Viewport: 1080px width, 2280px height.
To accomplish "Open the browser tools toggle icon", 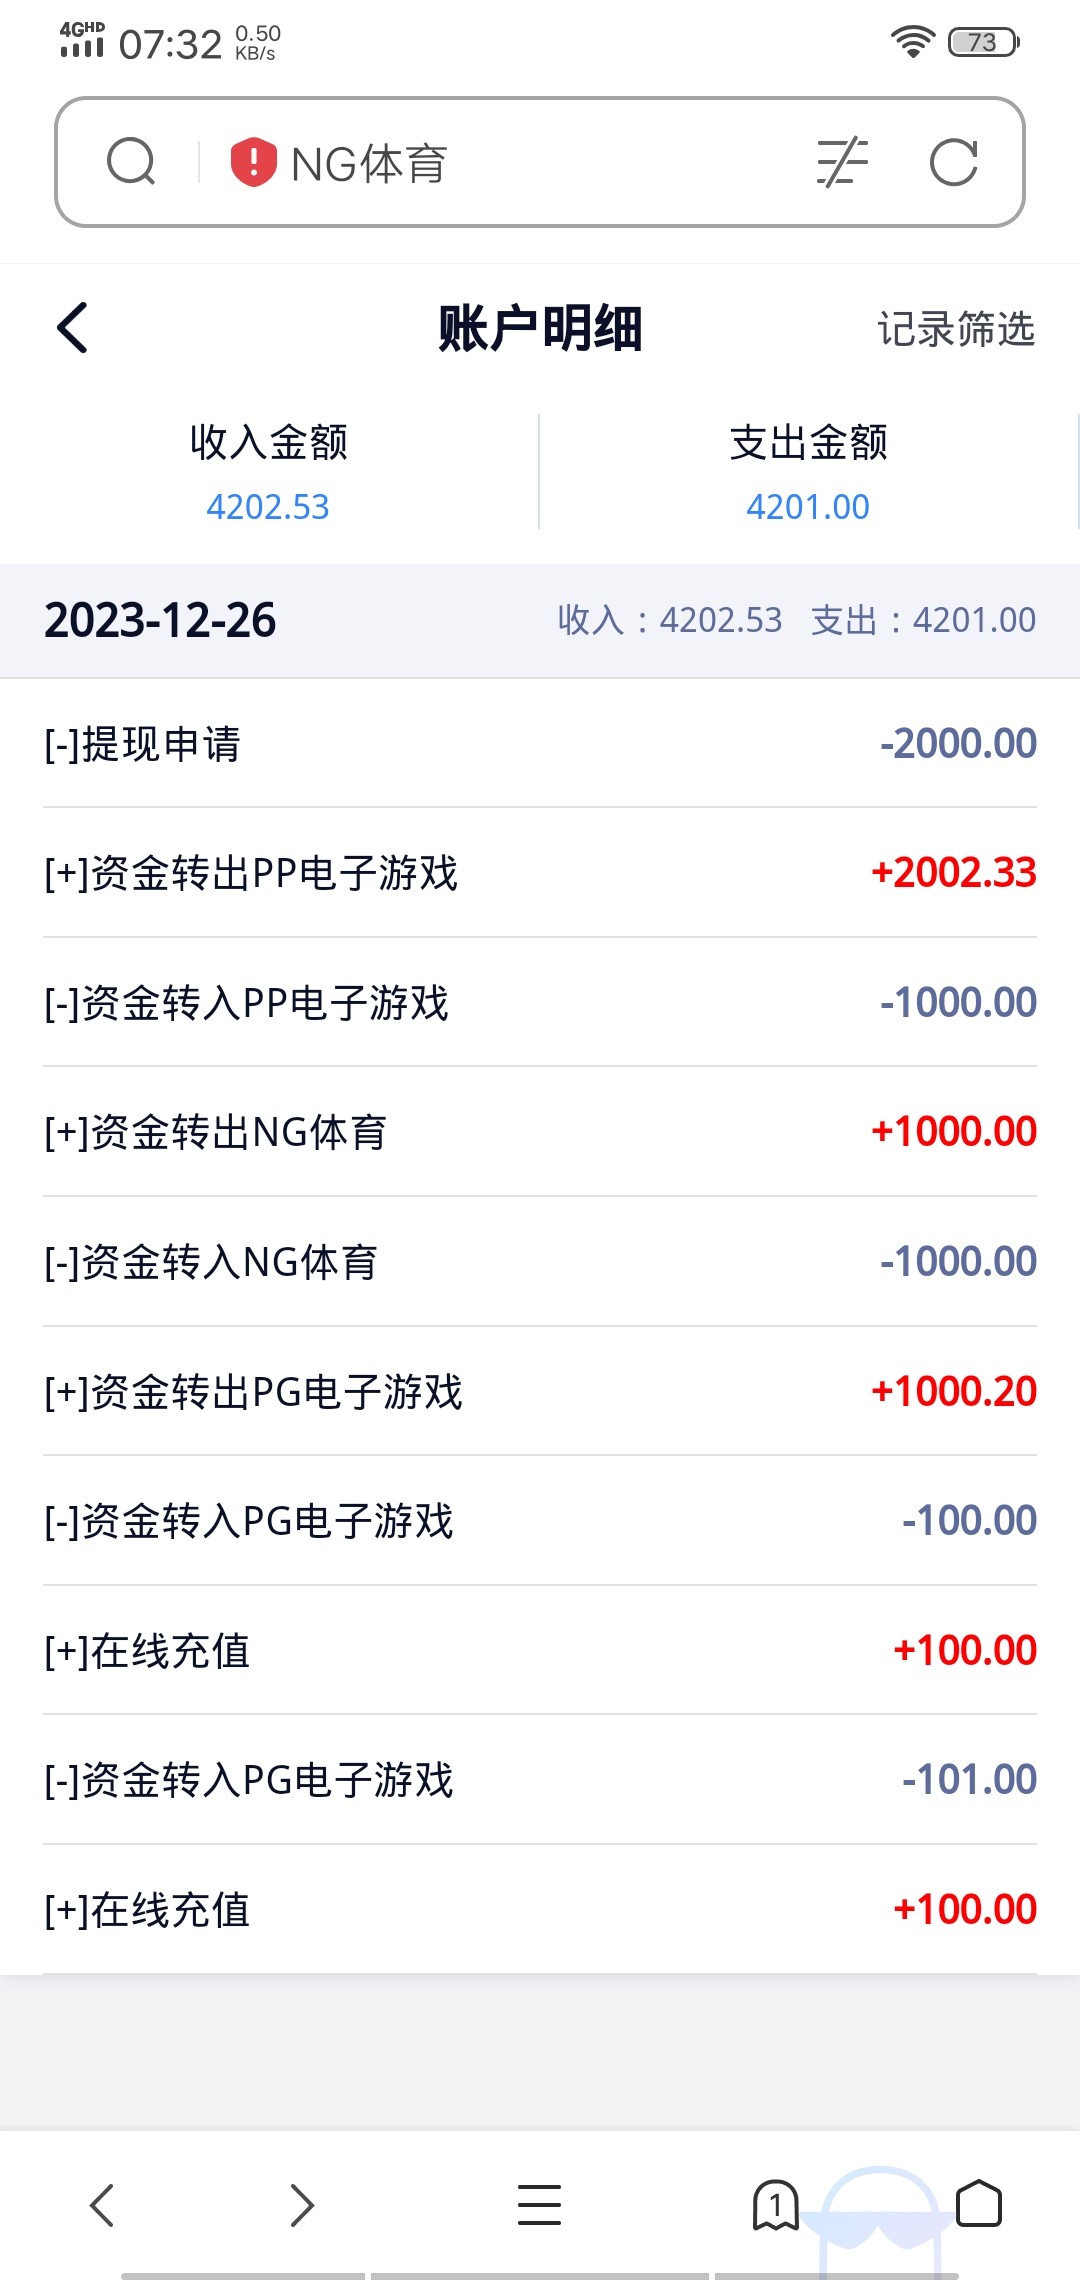I will tap(842, 162).
